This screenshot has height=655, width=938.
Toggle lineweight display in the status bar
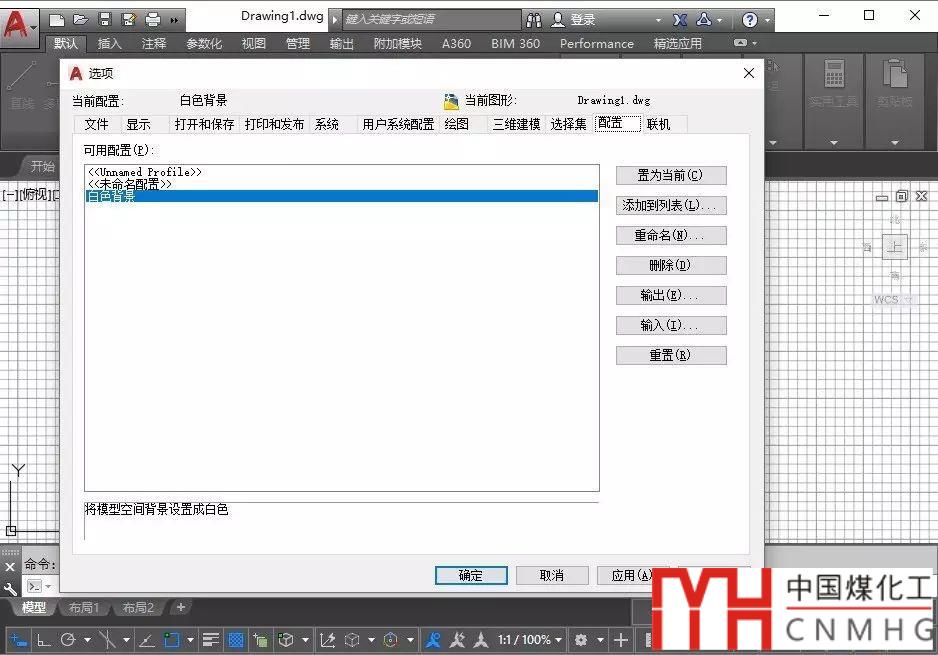pyautogui.click(x=211, y=639)
